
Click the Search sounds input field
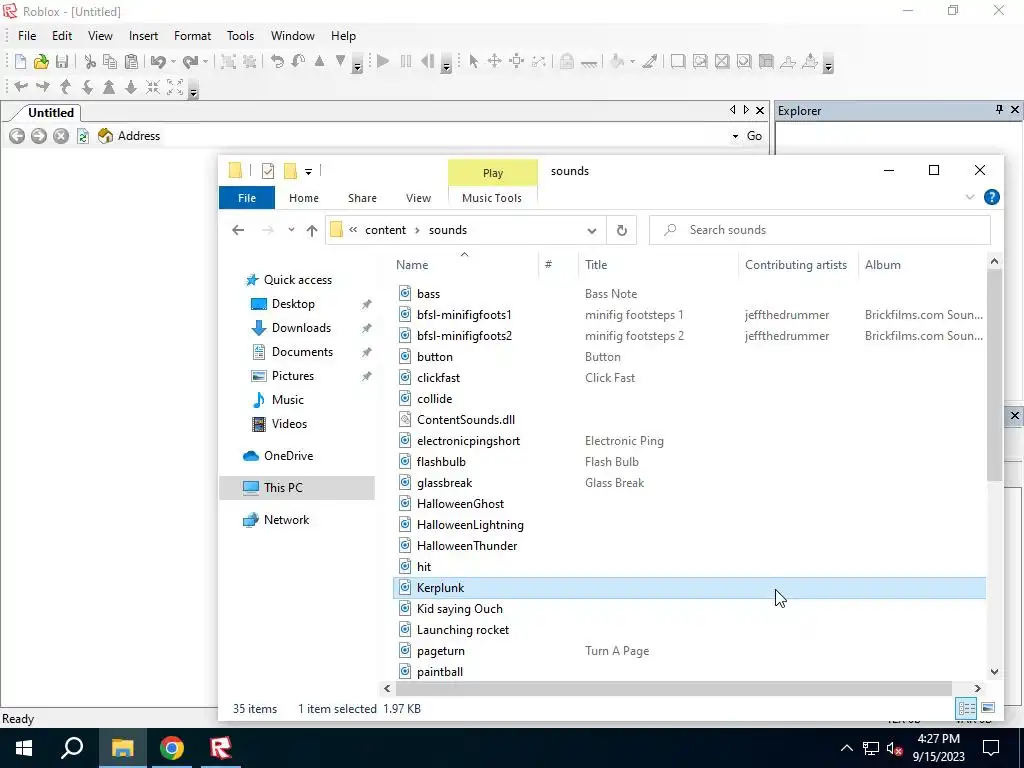click(x=820, y=230)
